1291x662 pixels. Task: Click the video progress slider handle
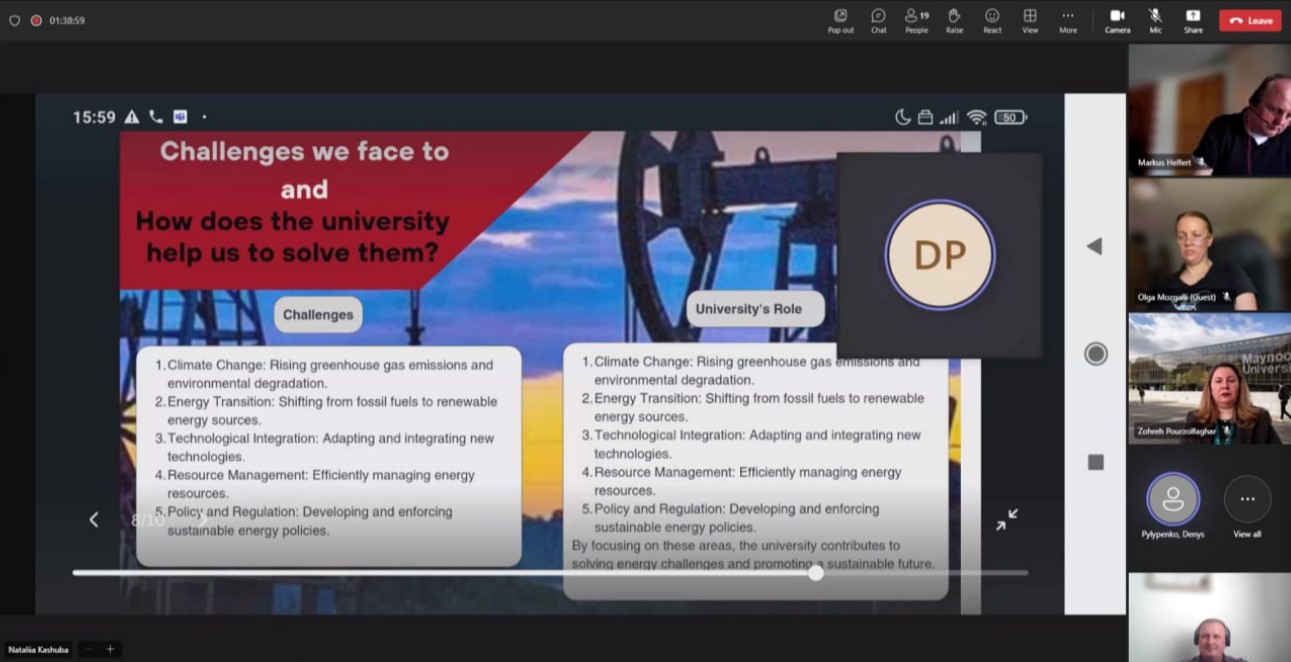816,573
